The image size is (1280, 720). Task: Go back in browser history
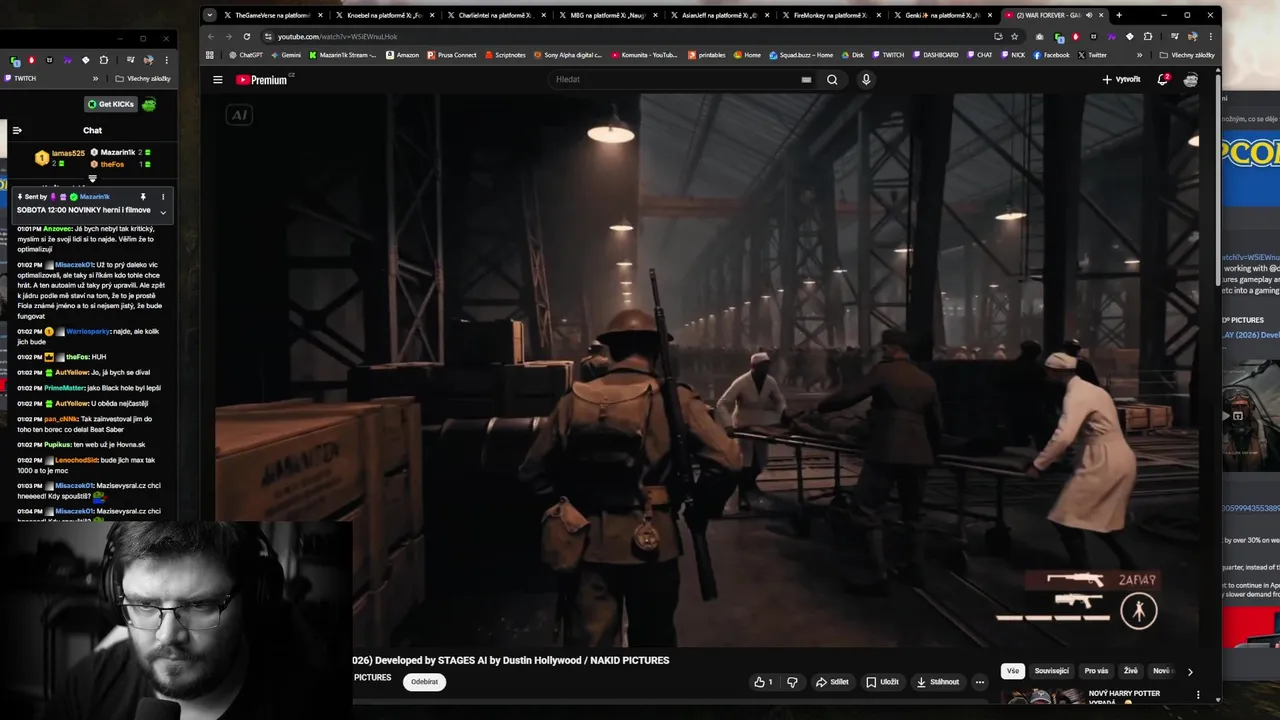[211, 36]
